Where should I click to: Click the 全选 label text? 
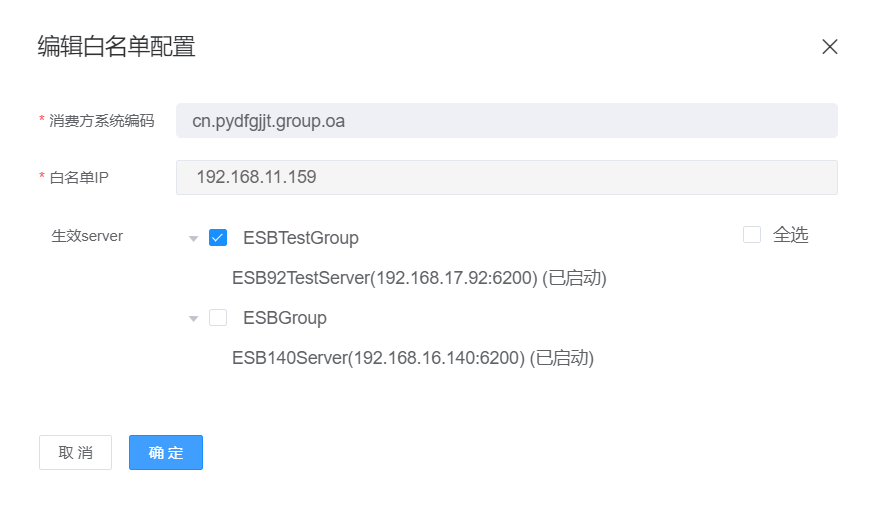point(790,235)
